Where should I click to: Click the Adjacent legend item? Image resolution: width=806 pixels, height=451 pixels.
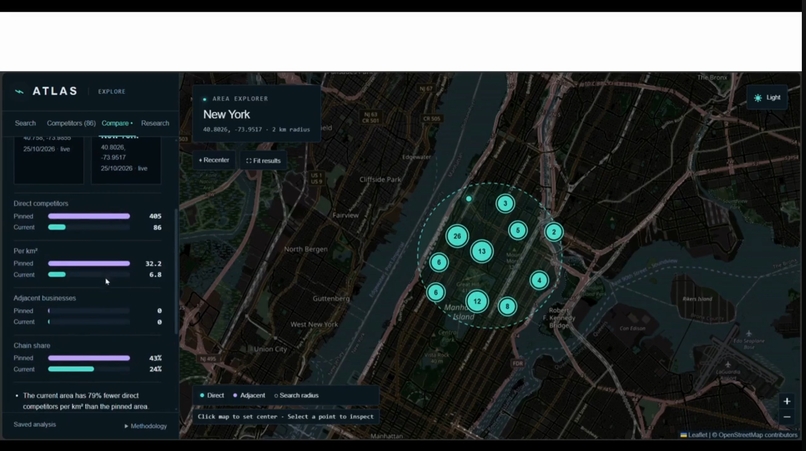click(249, 395)
